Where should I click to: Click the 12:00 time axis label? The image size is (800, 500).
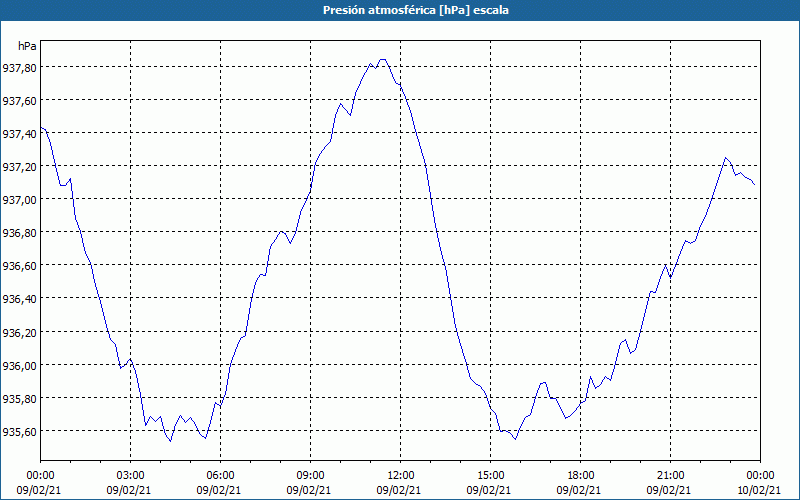coord(401,476)
